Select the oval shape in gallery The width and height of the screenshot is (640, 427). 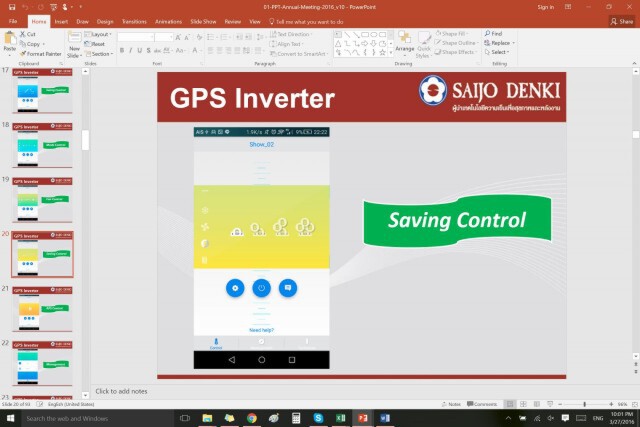pyautogui.click(x=373, y=35)
